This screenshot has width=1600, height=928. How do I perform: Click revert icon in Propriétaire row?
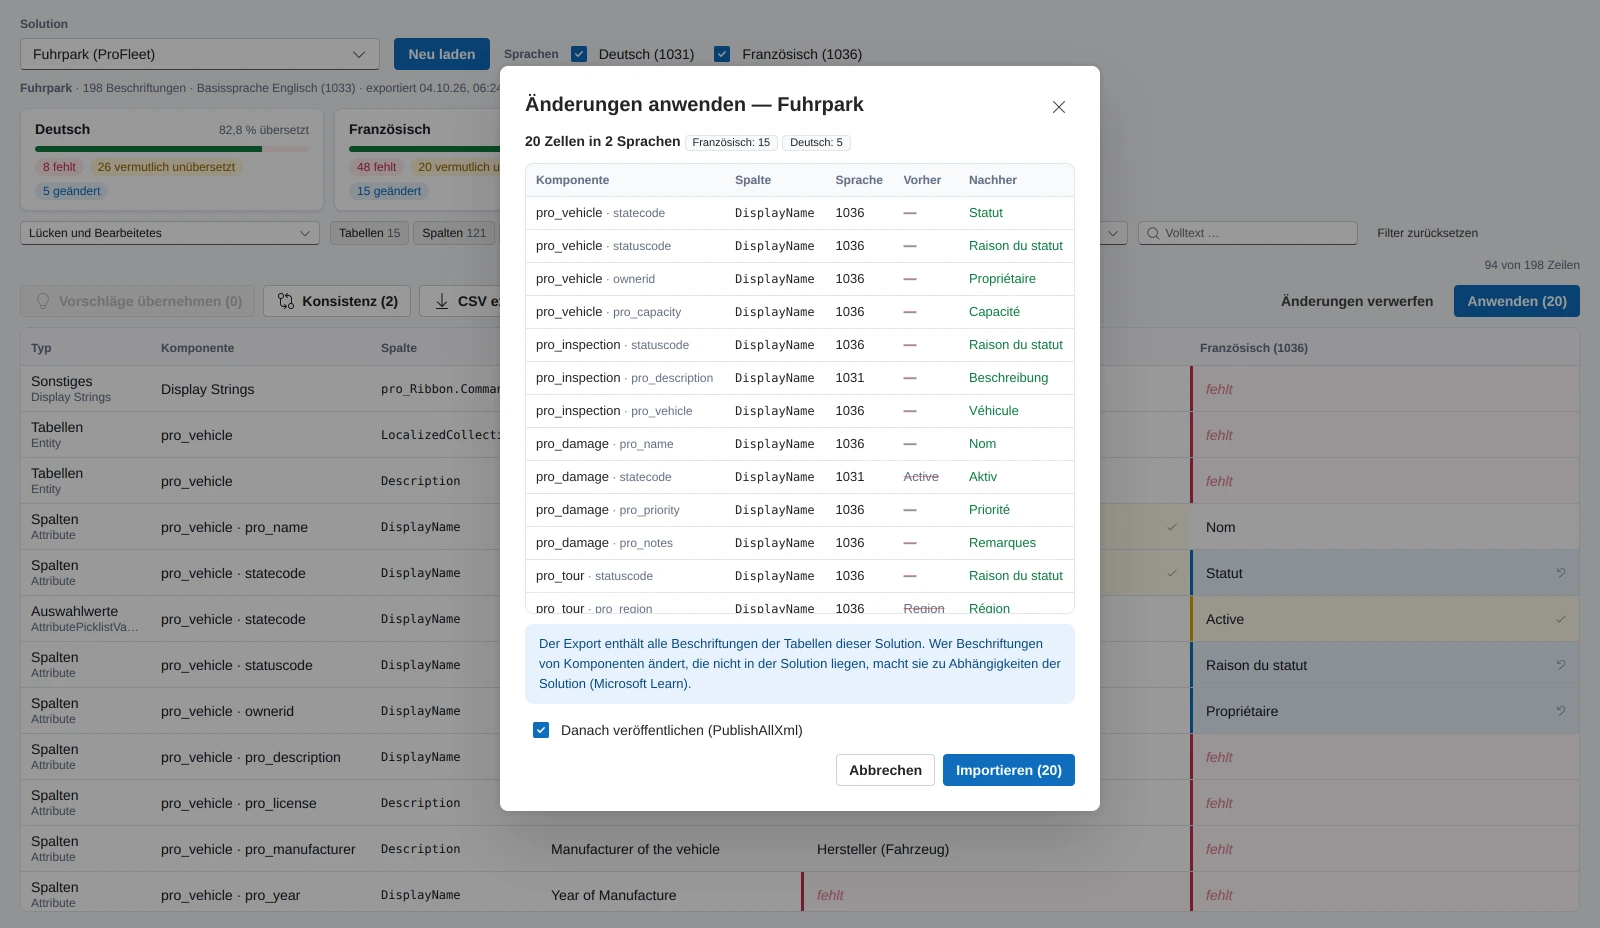(1560, 711)
